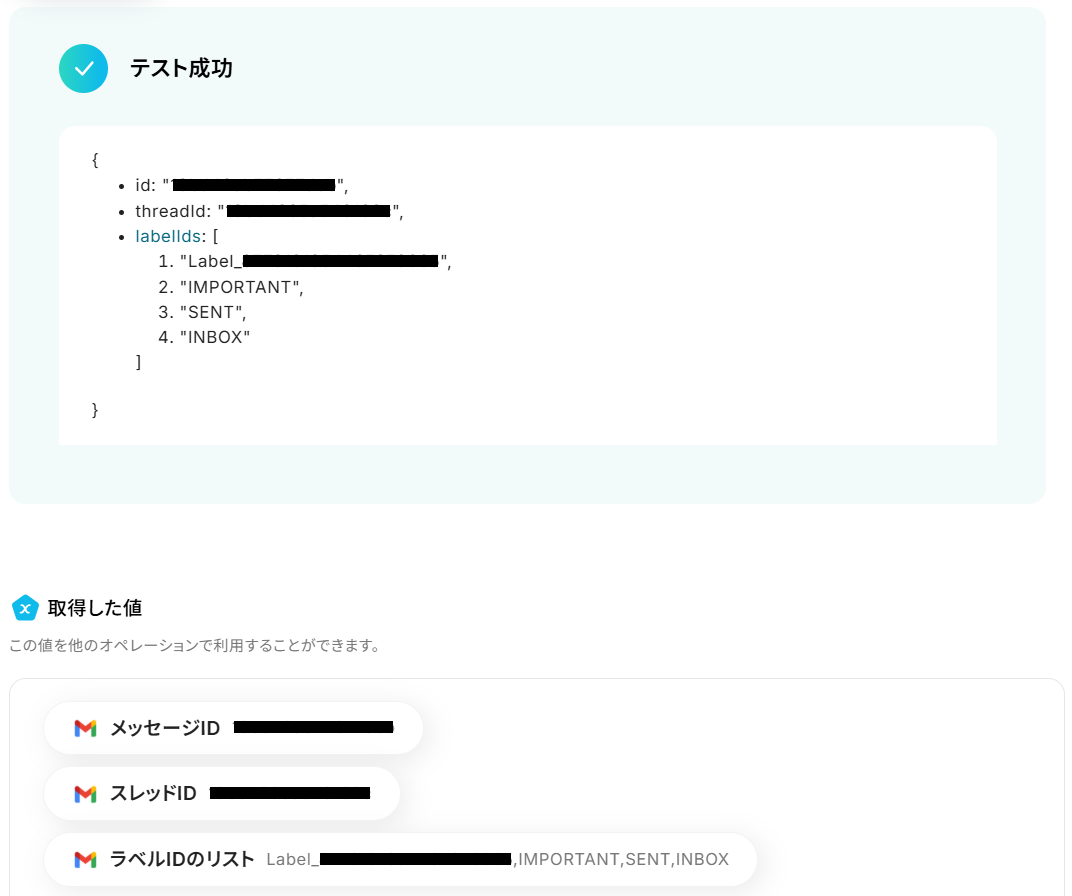1072x896 pixels.
Task: Click the "INBOX" label entry in JSON
Action: pos(215,337)
